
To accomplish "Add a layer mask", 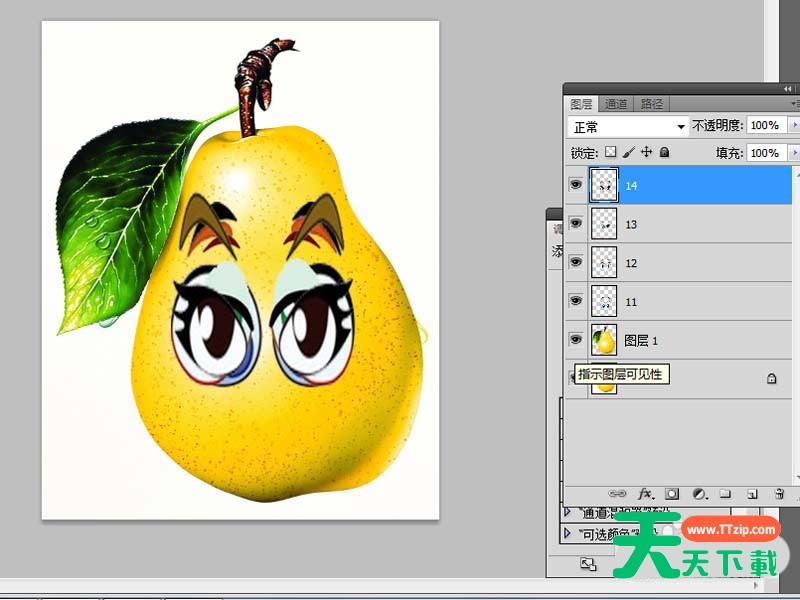I will coord(673,493).
